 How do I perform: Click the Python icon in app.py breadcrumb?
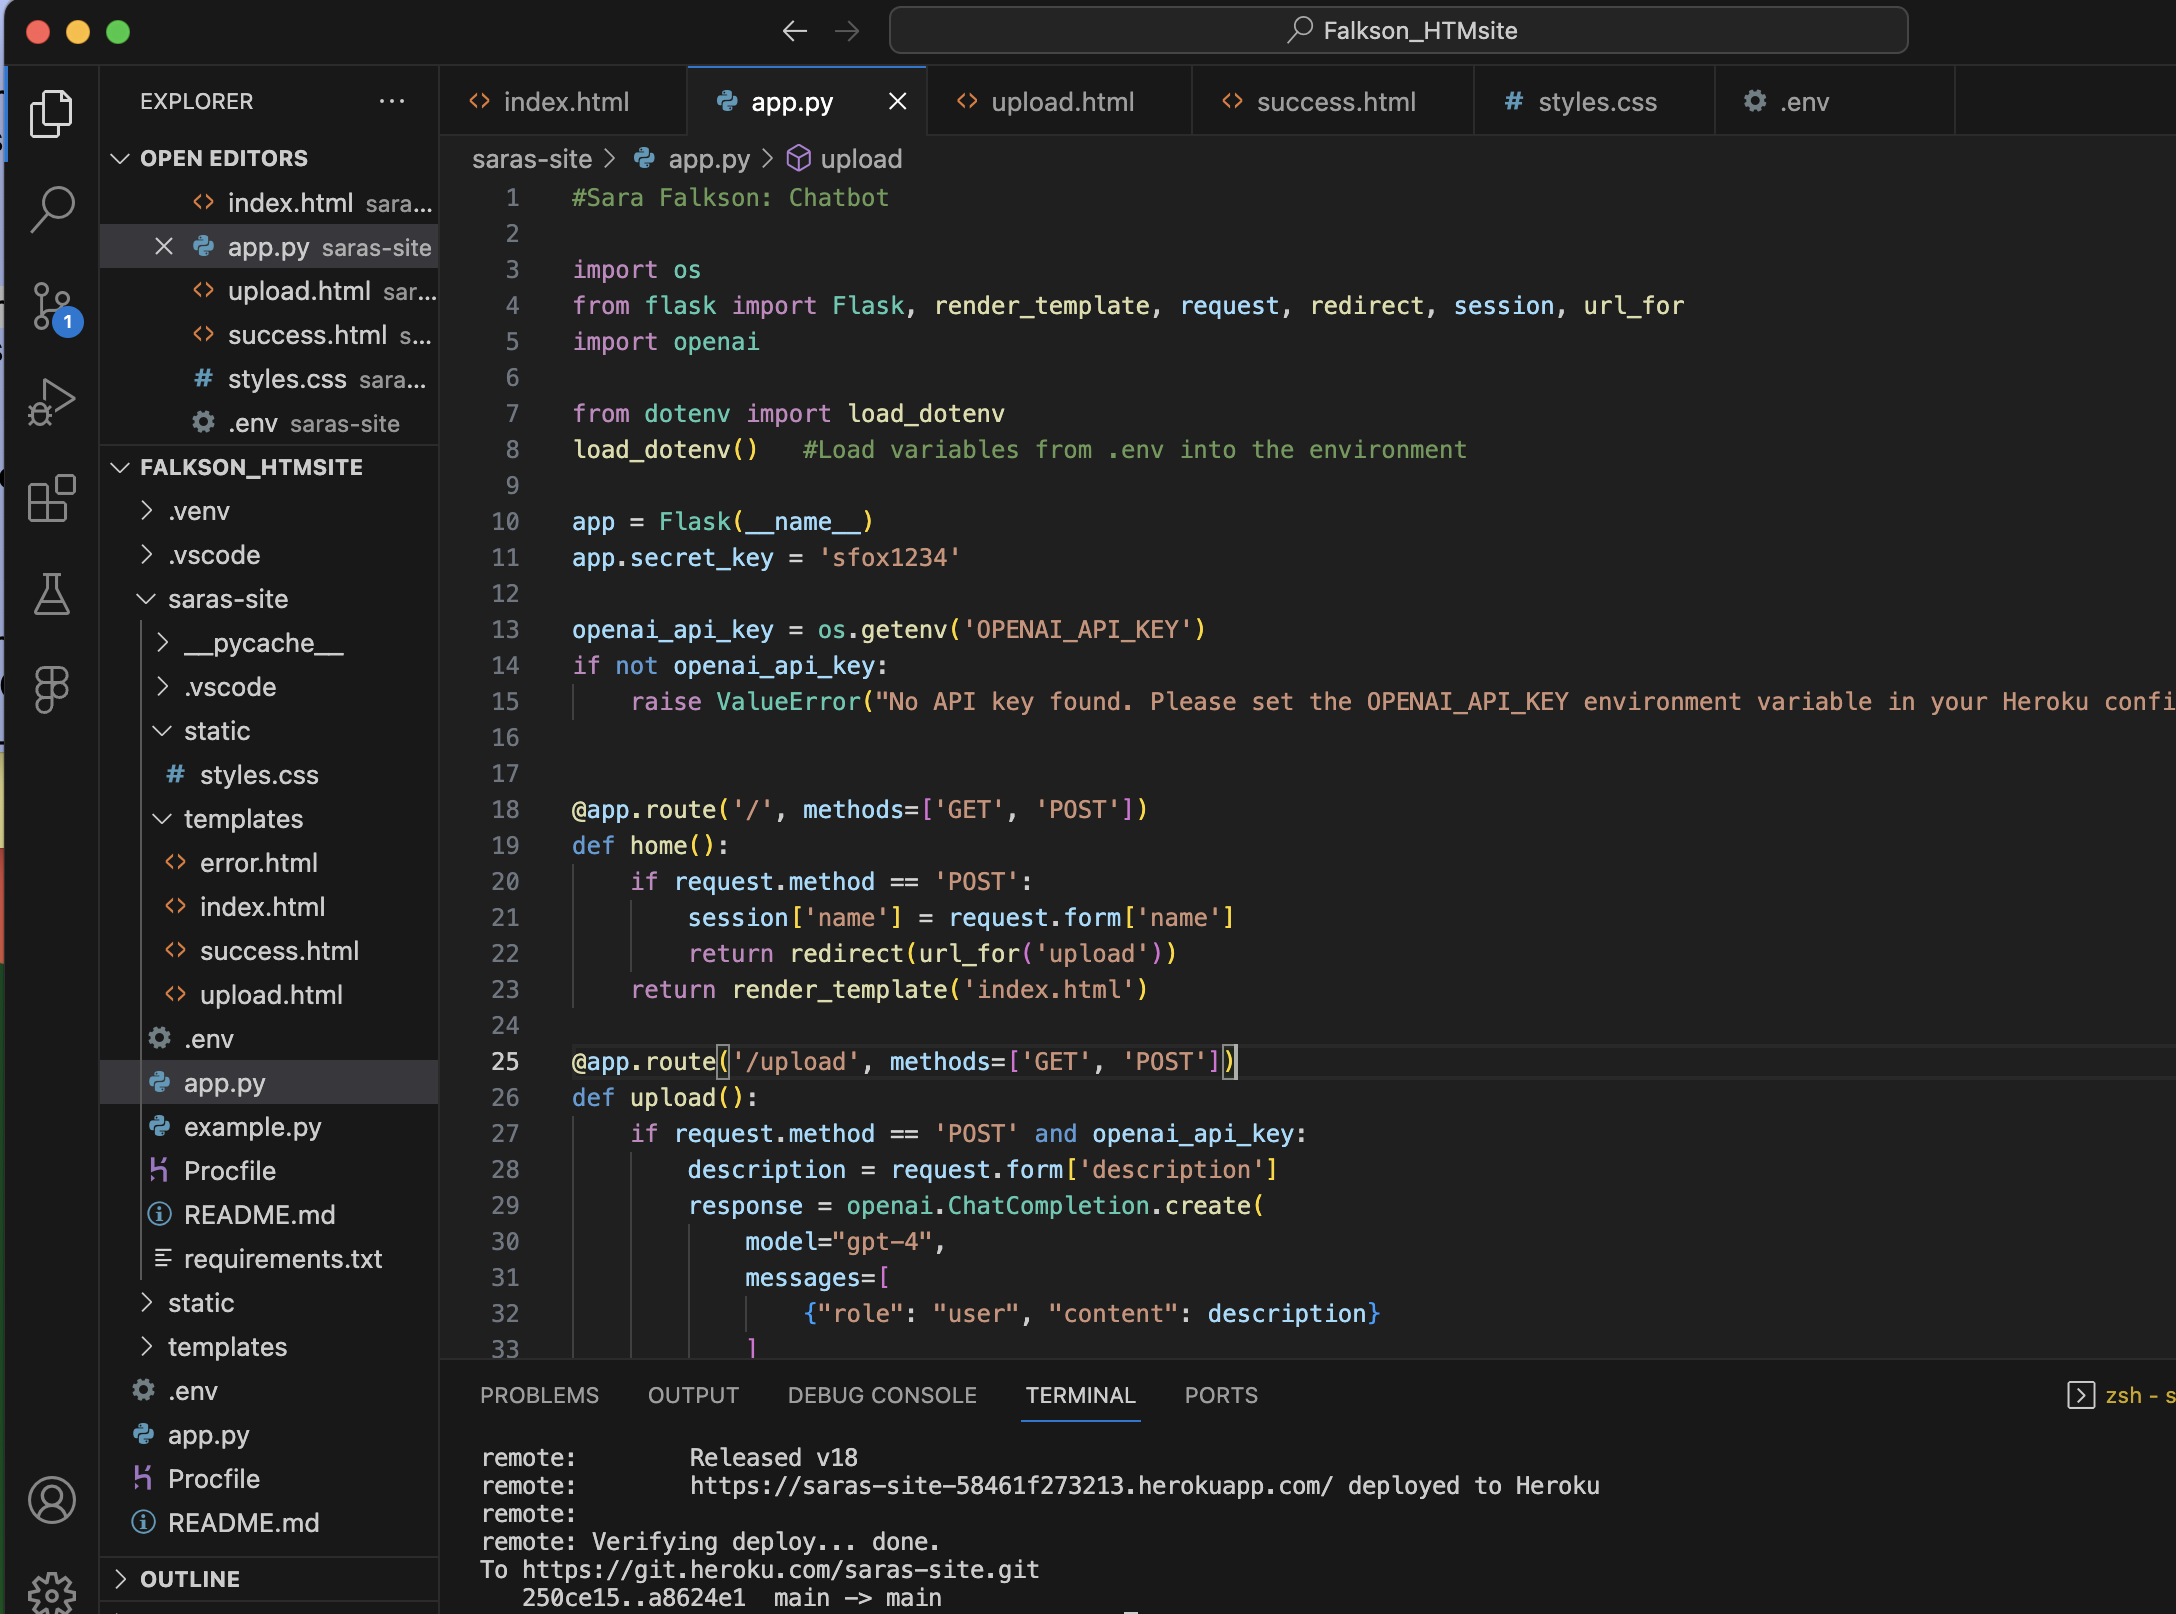(645, 158)
